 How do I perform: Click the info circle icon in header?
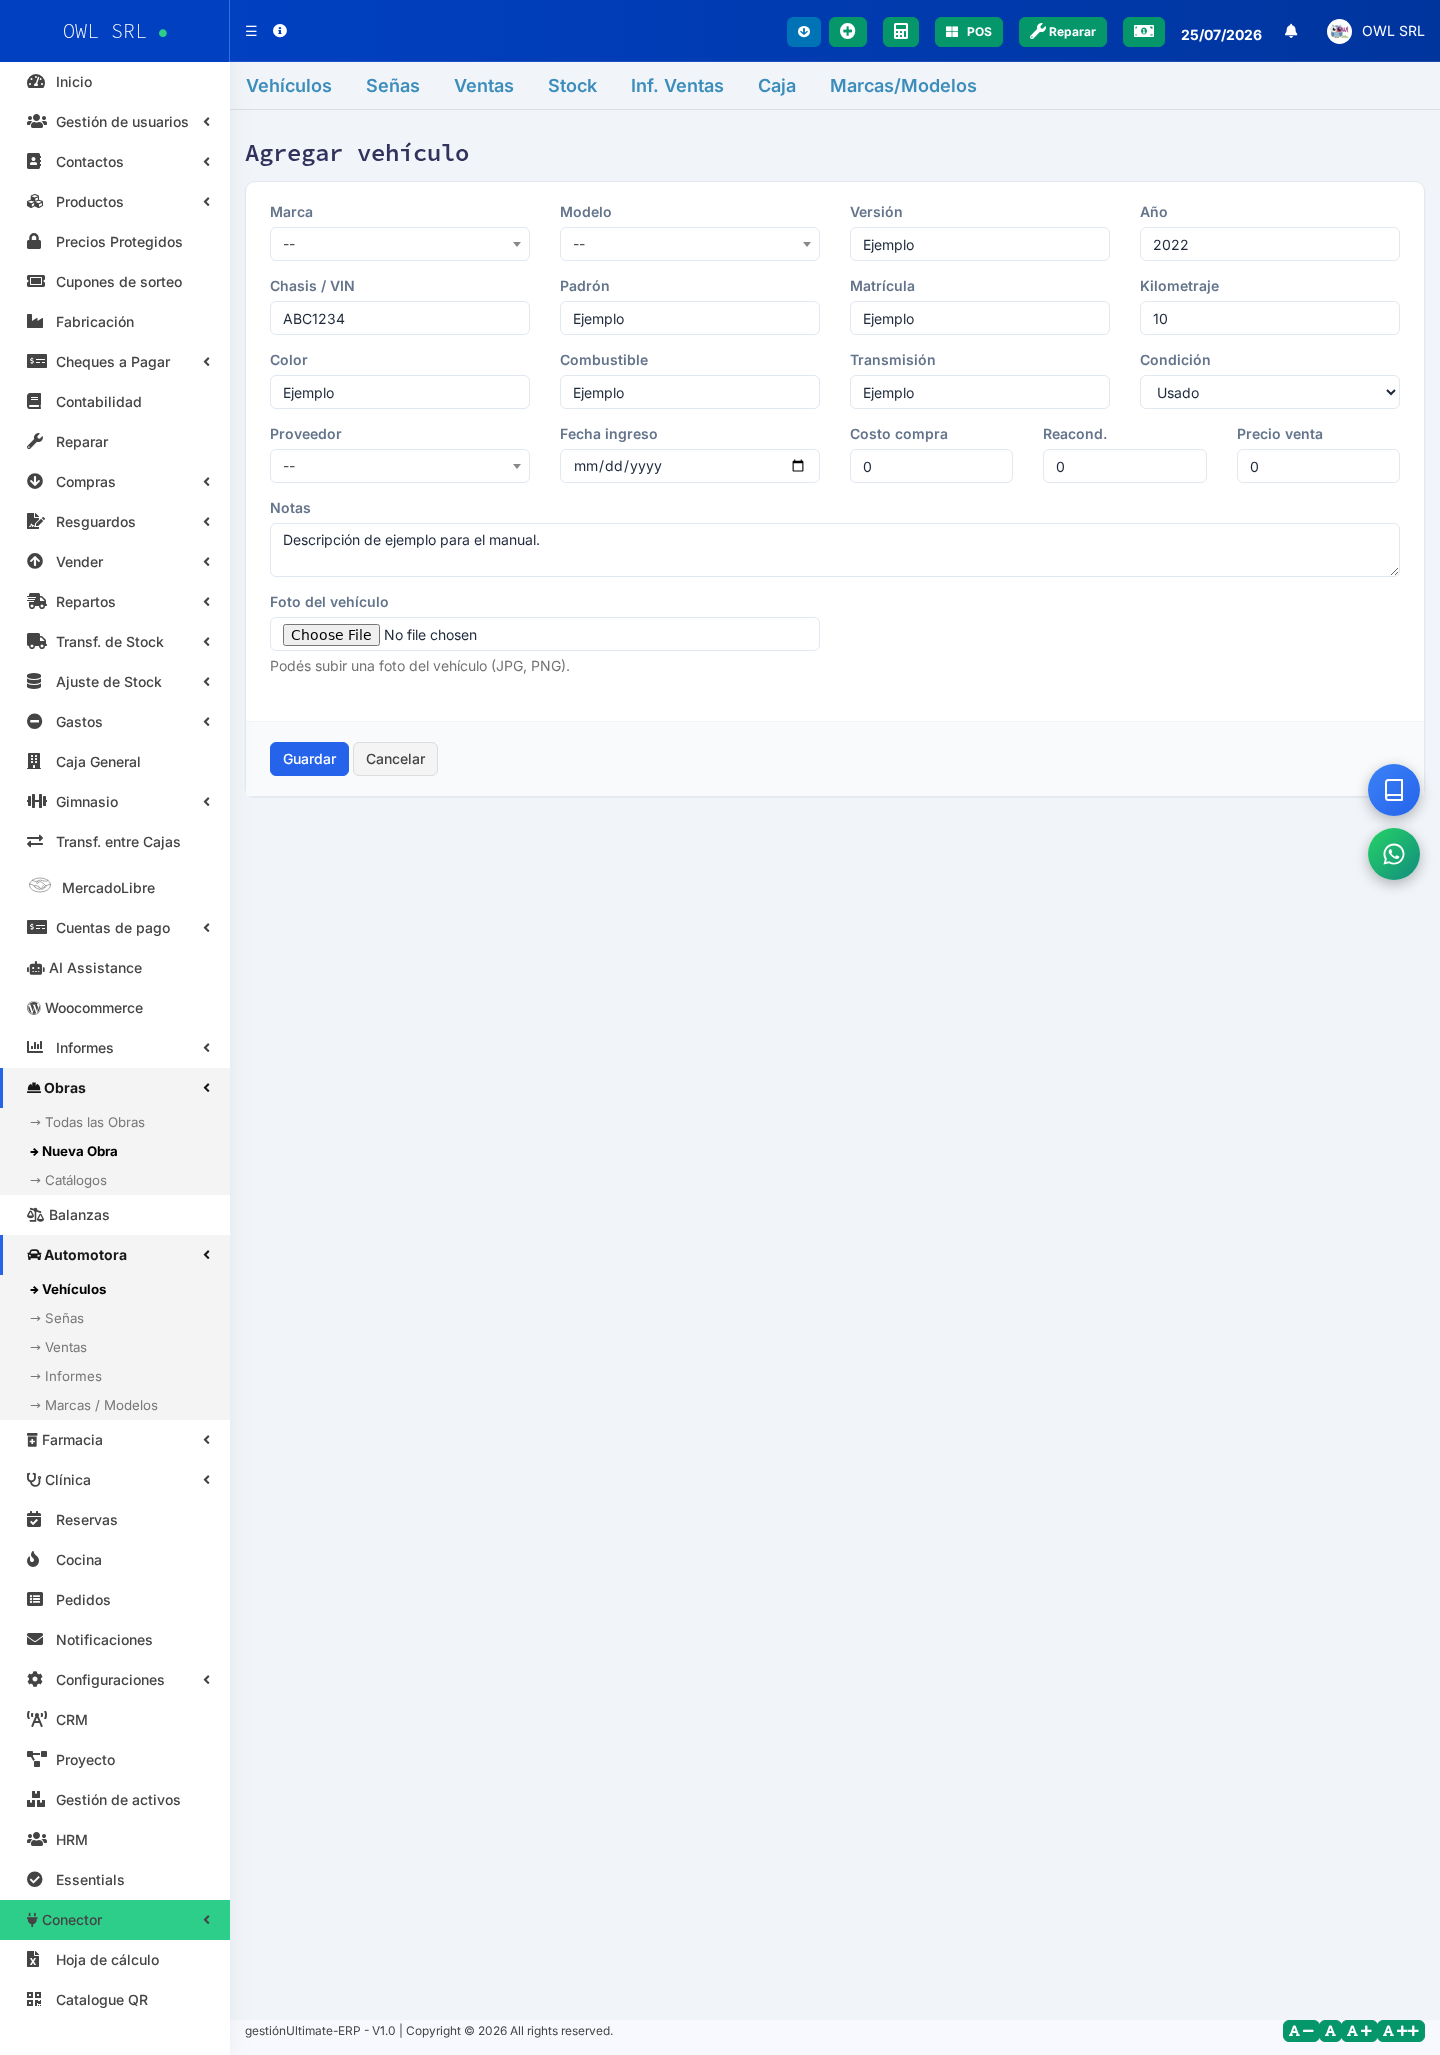(280, 31)
